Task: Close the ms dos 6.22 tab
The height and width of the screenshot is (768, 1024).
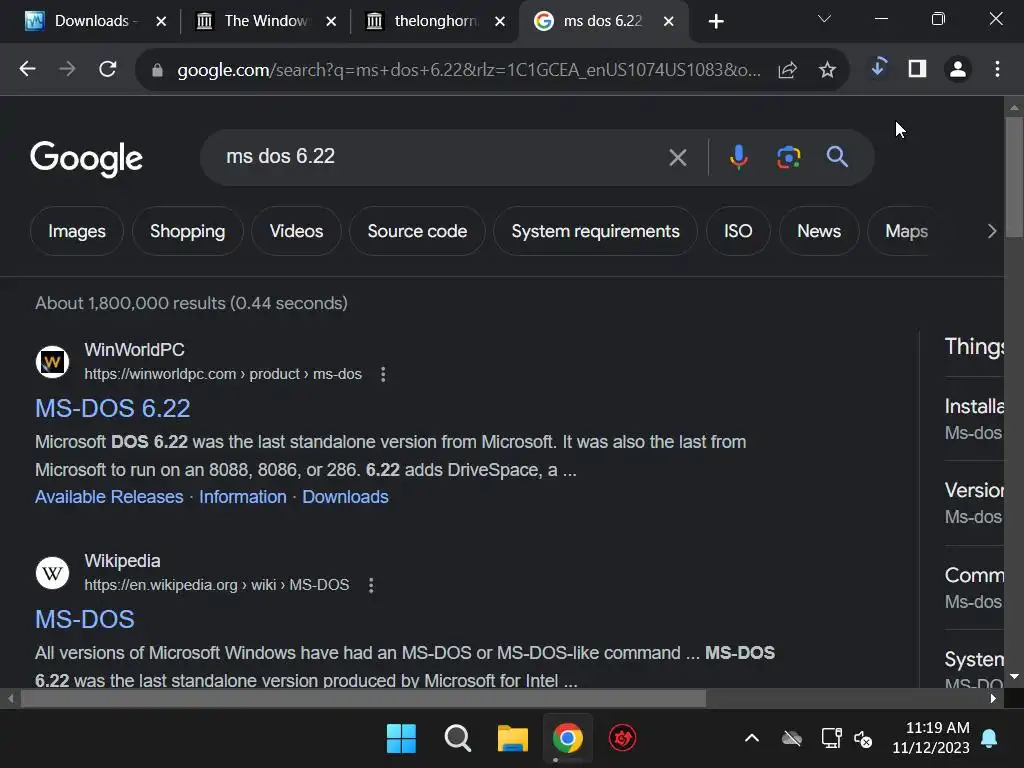Action: point(669,22)
